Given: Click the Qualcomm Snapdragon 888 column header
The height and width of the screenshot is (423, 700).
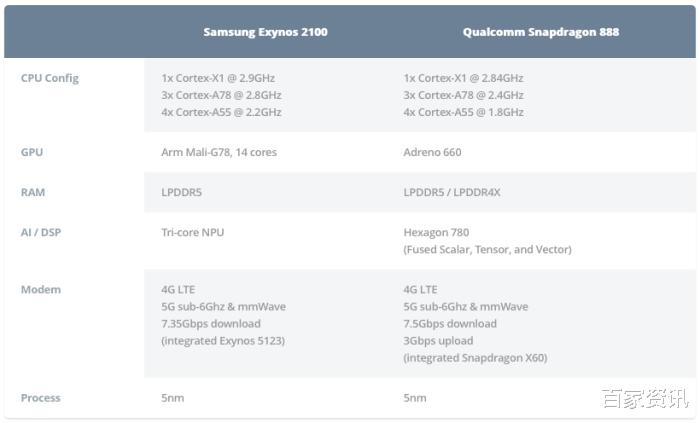Looking at the screenshot, I should click(541, 32).
